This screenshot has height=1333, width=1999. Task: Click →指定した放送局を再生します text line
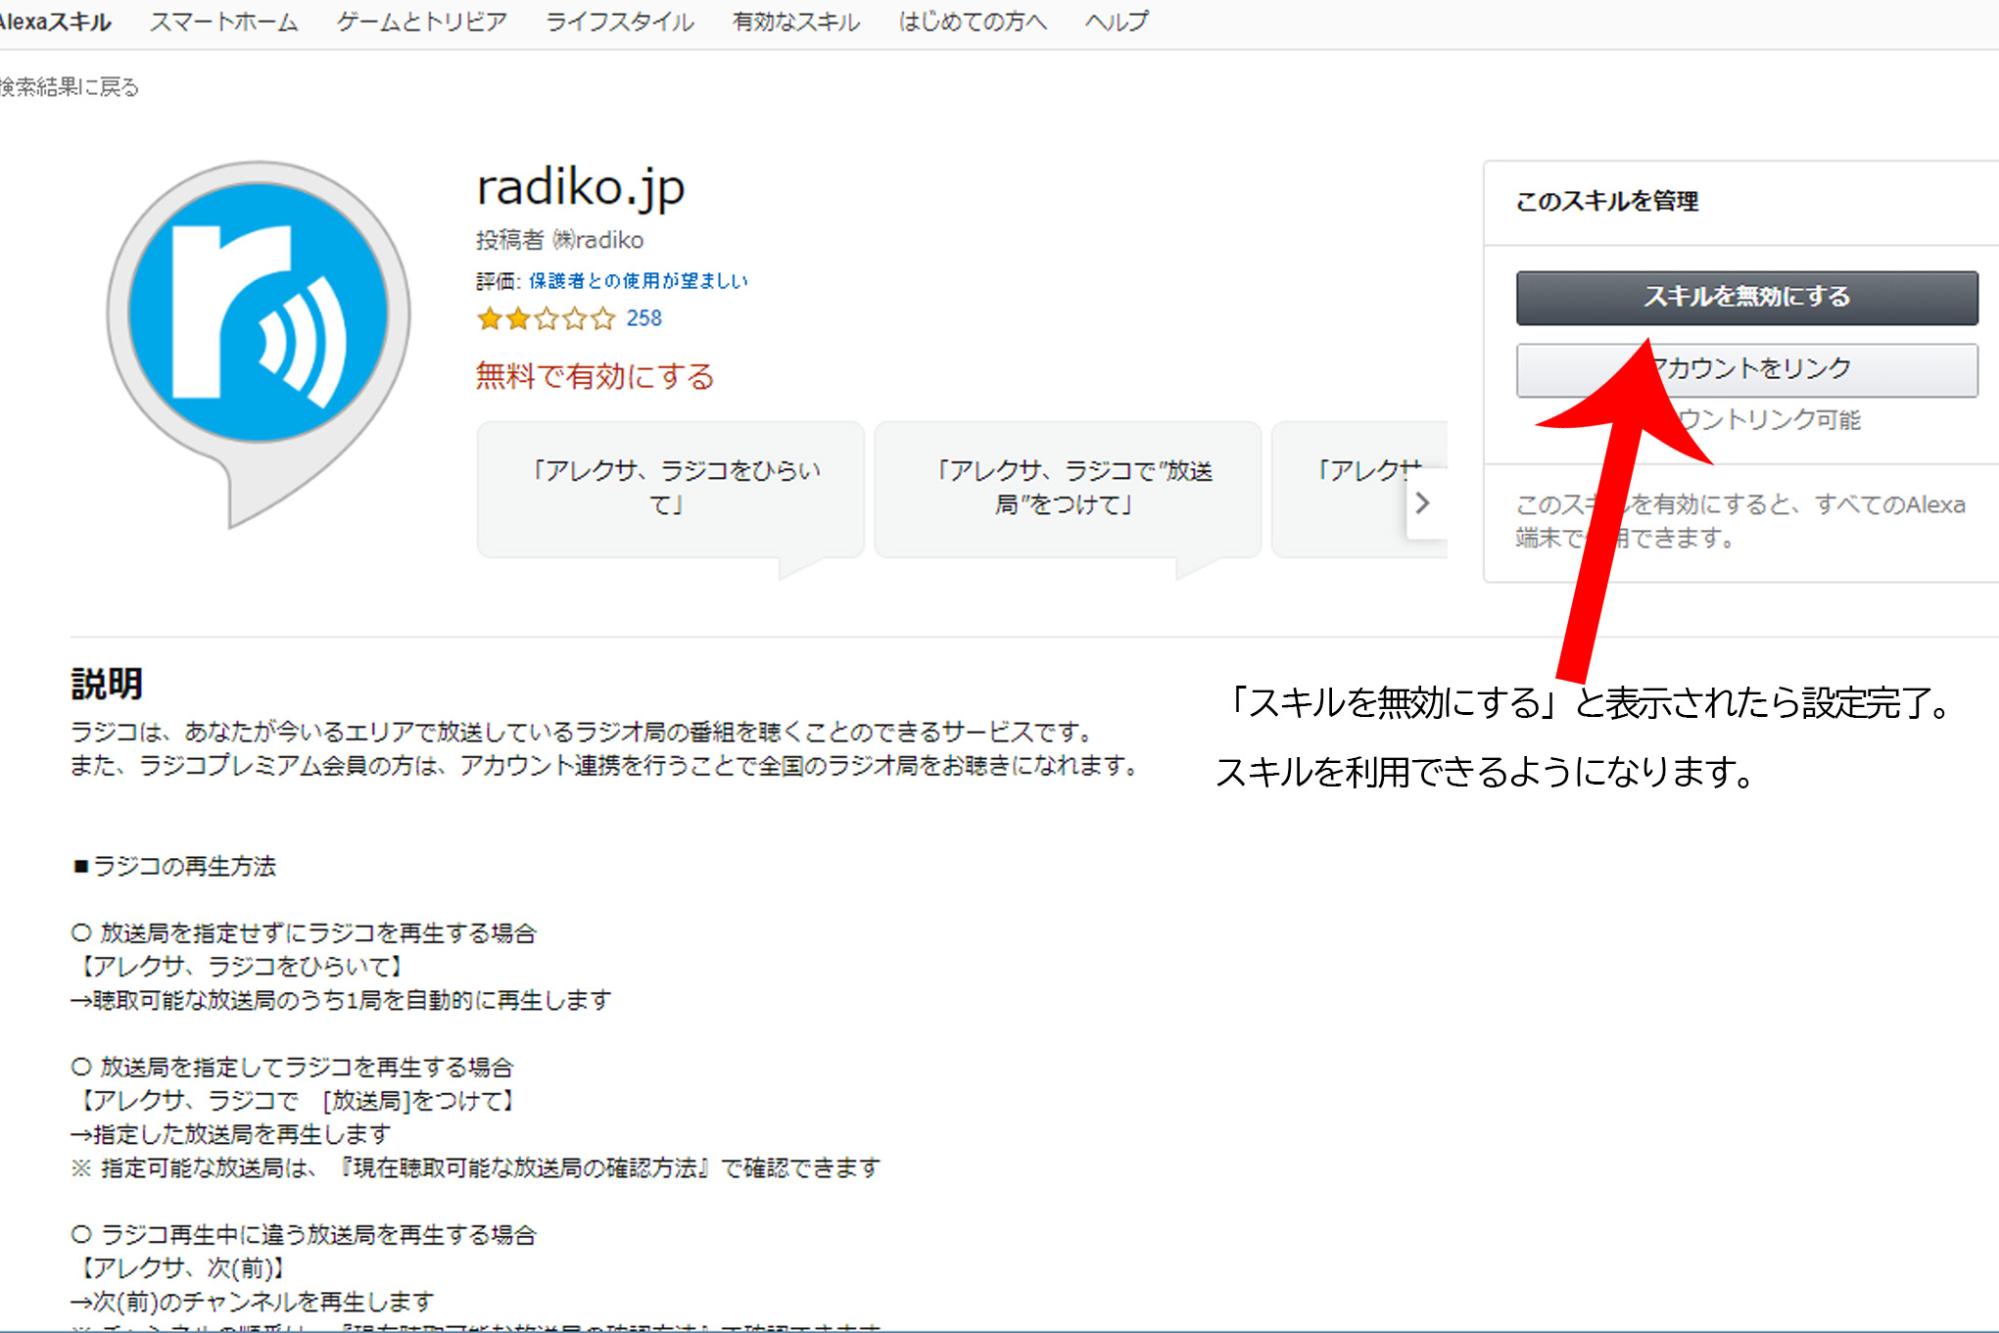[231, 1135]
